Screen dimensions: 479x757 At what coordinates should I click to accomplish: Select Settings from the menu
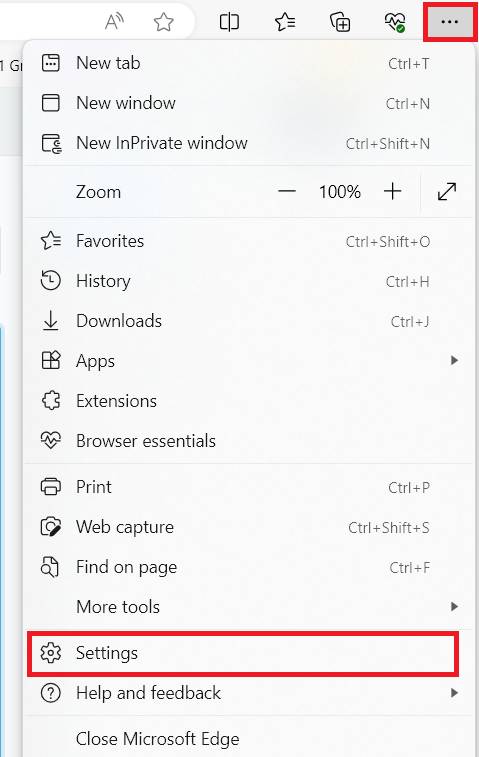click(x=243, y=653)
